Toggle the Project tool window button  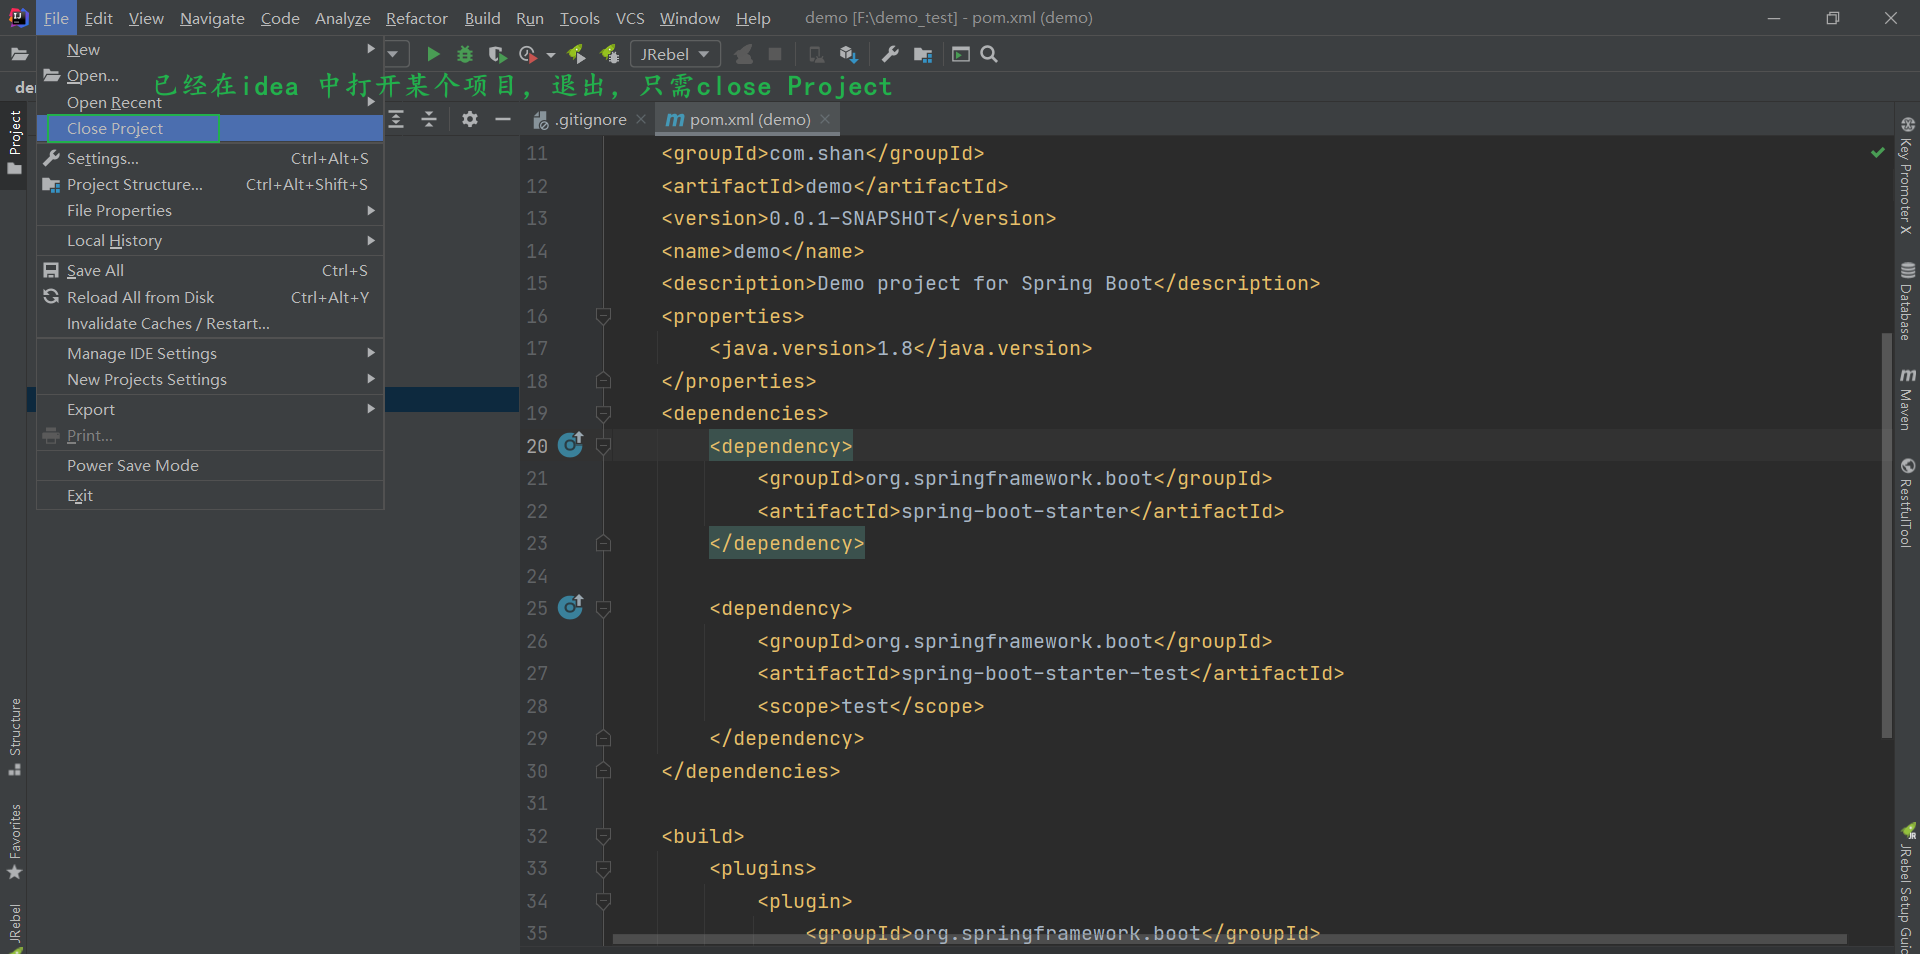[x=14, y=143]
